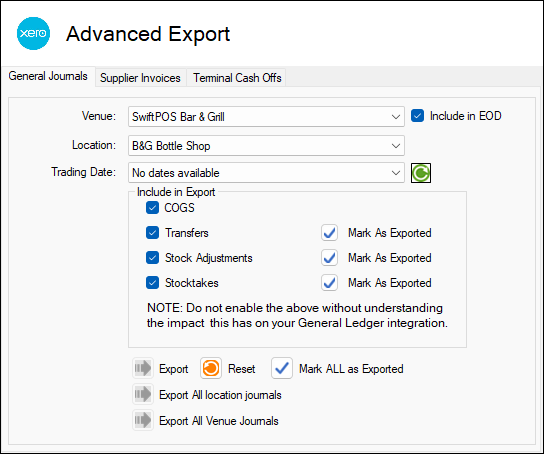The width and height of the screenshot is (544, 454).
Task: Click the B&G Bottle Shop location field
Action: click(266, 146)
